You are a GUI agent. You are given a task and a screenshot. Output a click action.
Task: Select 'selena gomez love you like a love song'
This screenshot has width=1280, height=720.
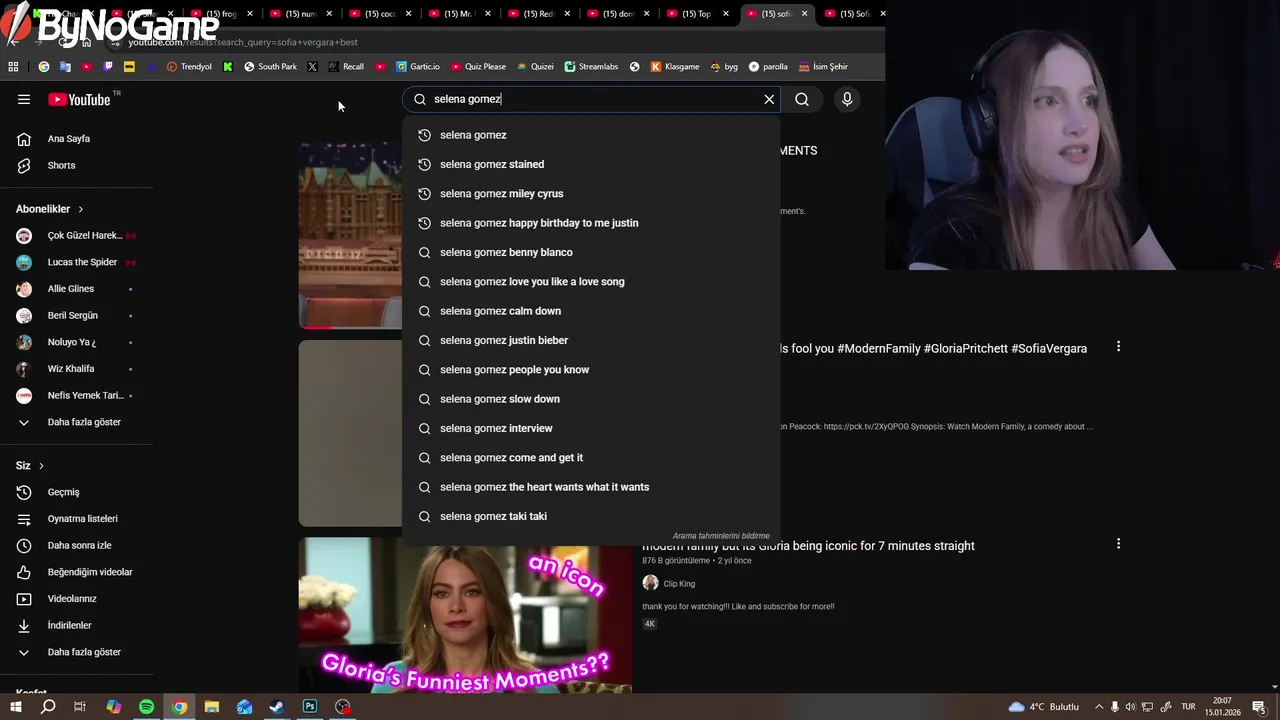(591, 281)
